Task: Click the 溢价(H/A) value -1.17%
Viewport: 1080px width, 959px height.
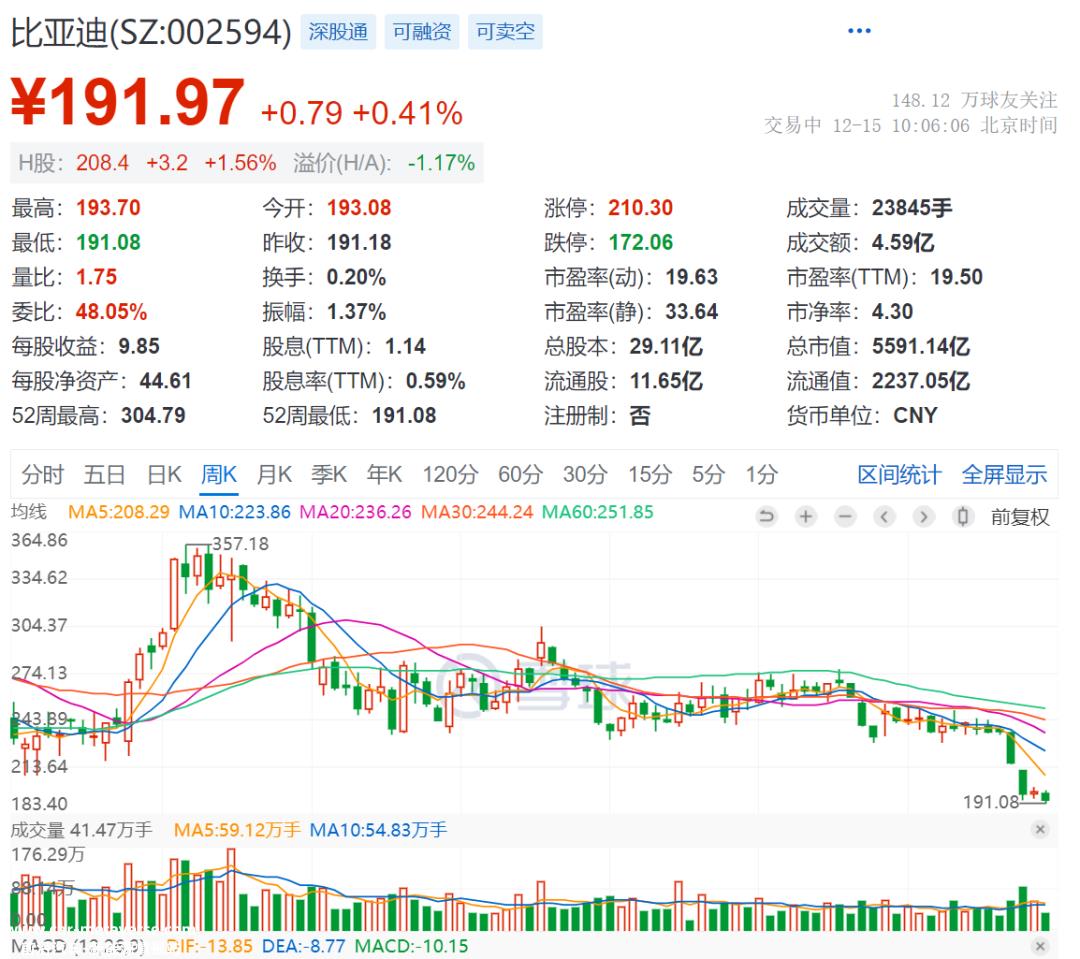Action: click(x=442, y=163)
